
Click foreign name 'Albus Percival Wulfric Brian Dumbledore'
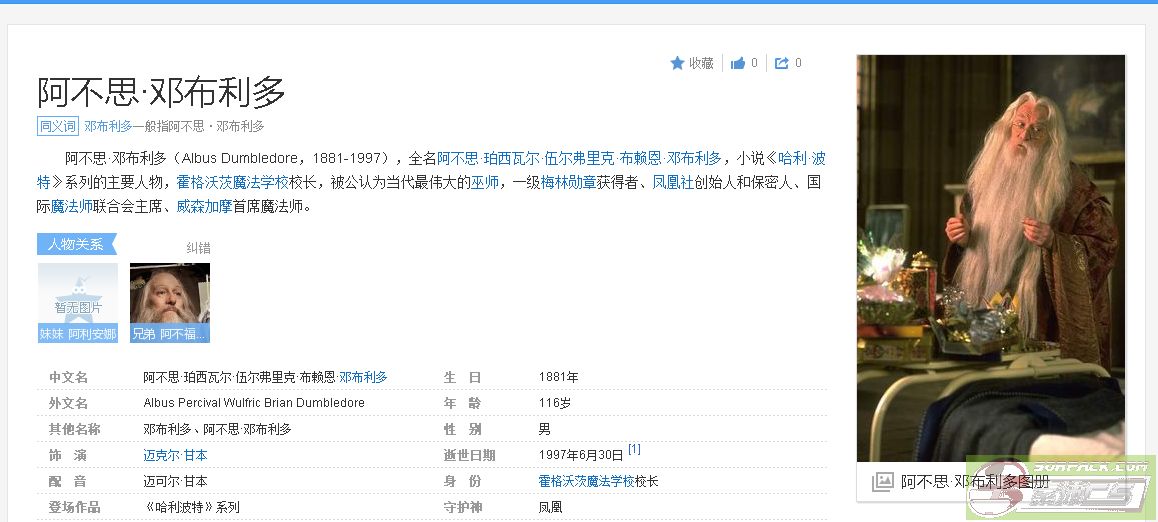click(254, 403)
